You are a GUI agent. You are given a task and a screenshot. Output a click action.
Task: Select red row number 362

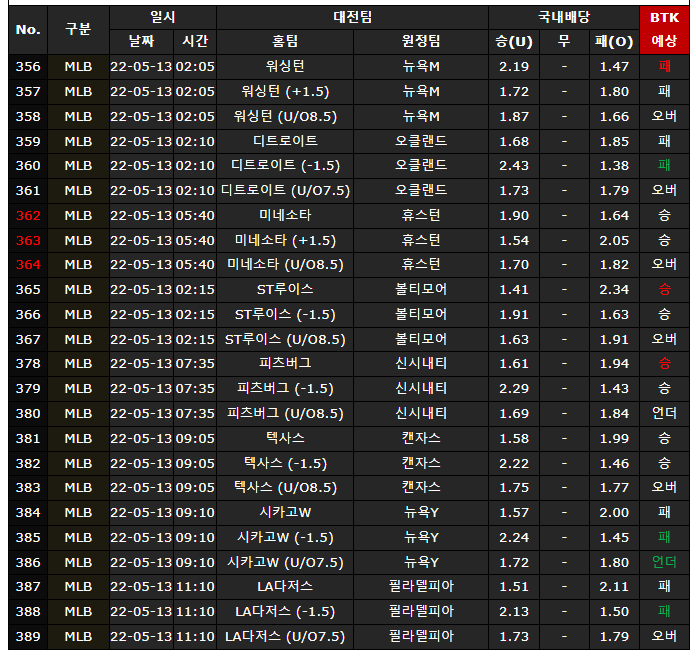[x=28, y=216]
